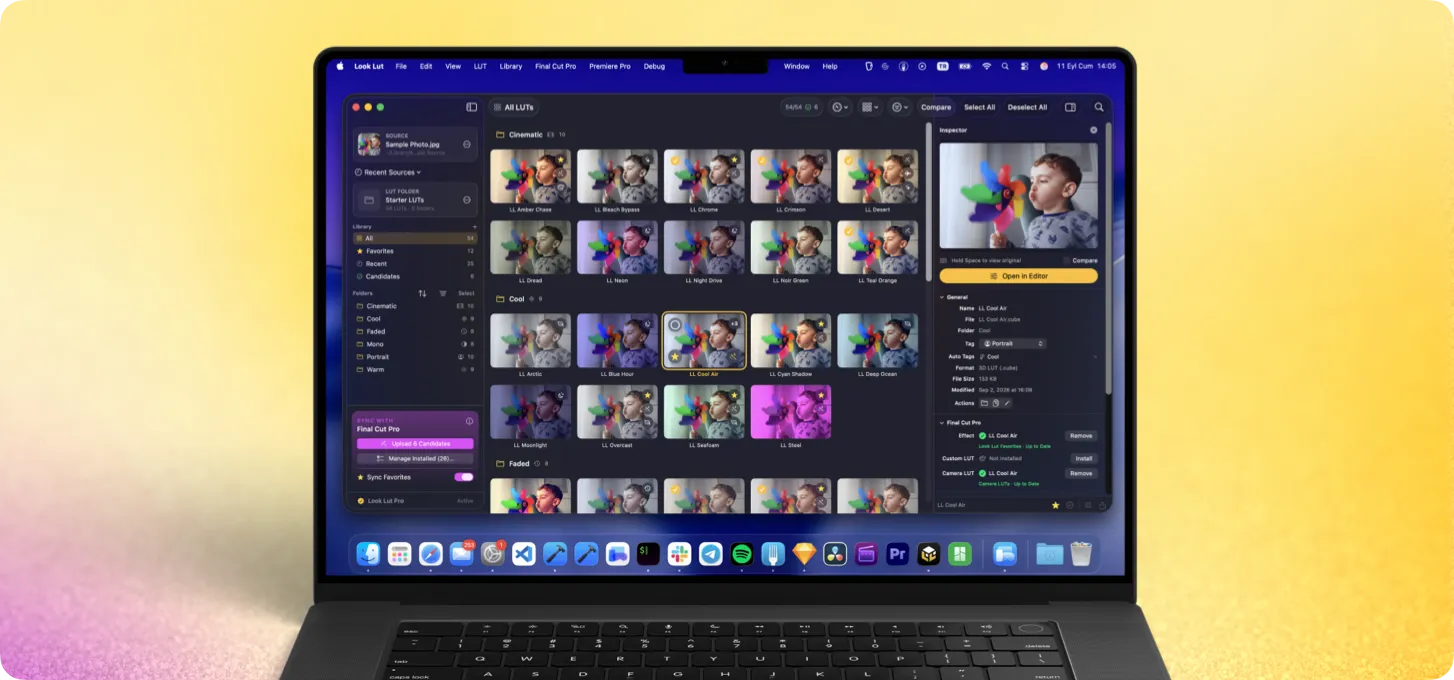Image resolution: width=1454 pixels, height=680 pixels.
Task: Click the star badge on LL Steel thumbnail
Action: (822, 395)
